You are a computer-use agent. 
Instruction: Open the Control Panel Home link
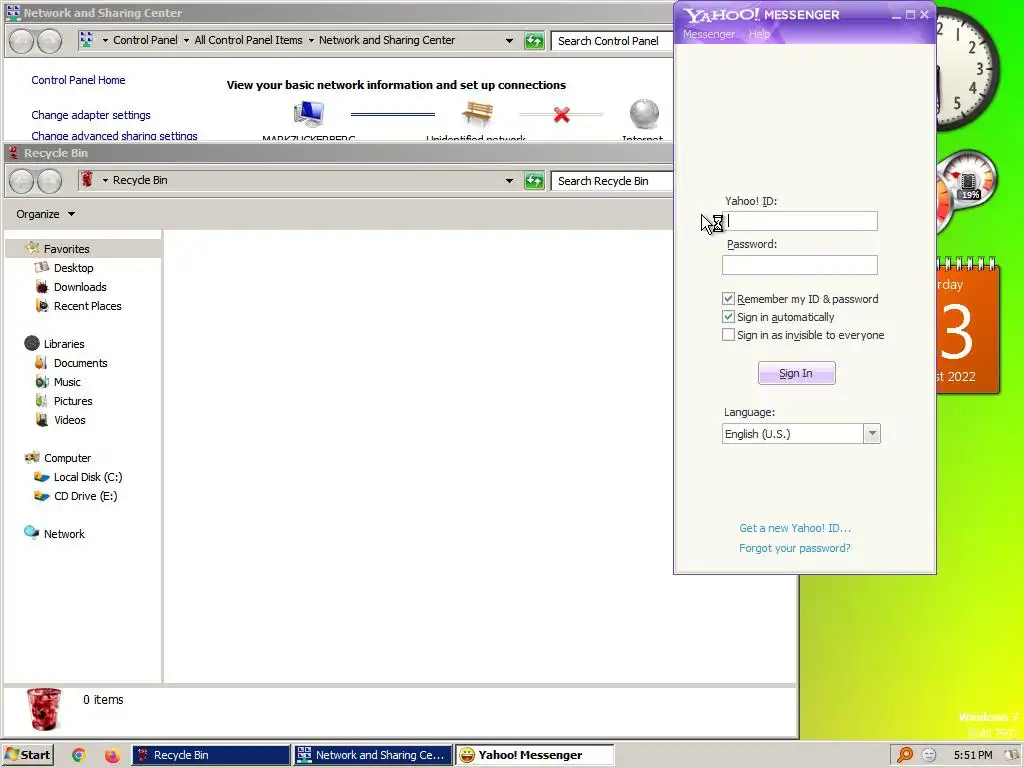(78, 80)
